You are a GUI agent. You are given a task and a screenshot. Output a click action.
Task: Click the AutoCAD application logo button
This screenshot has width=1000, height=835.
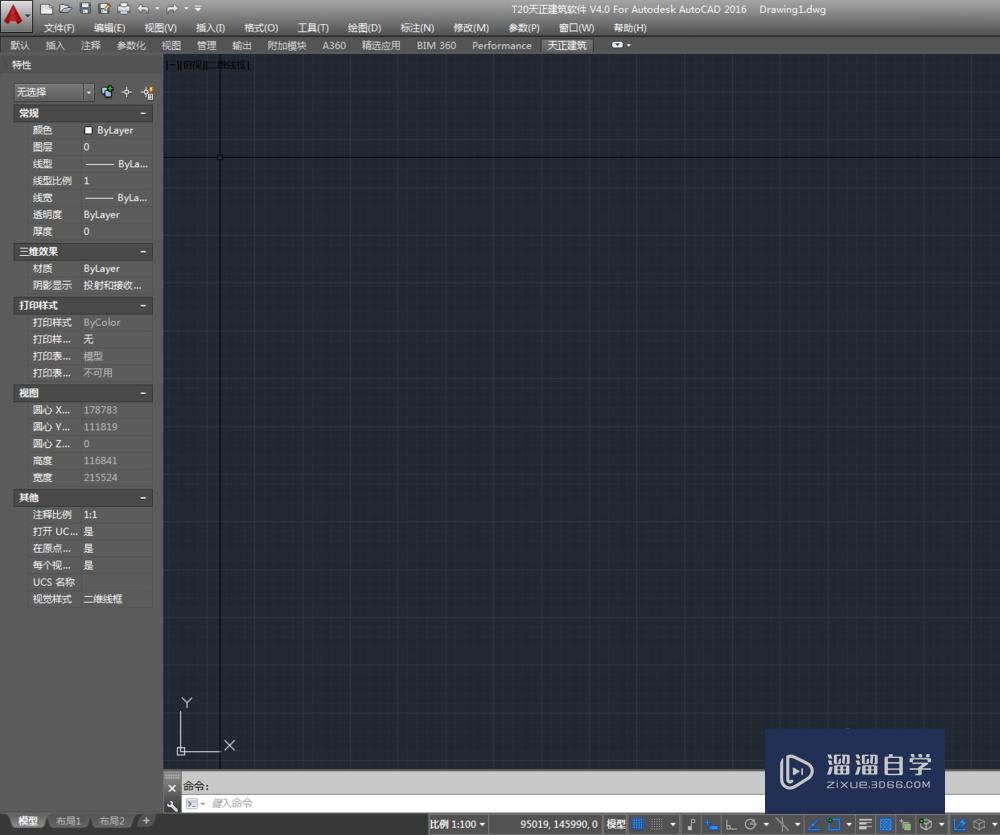[14, 12]
